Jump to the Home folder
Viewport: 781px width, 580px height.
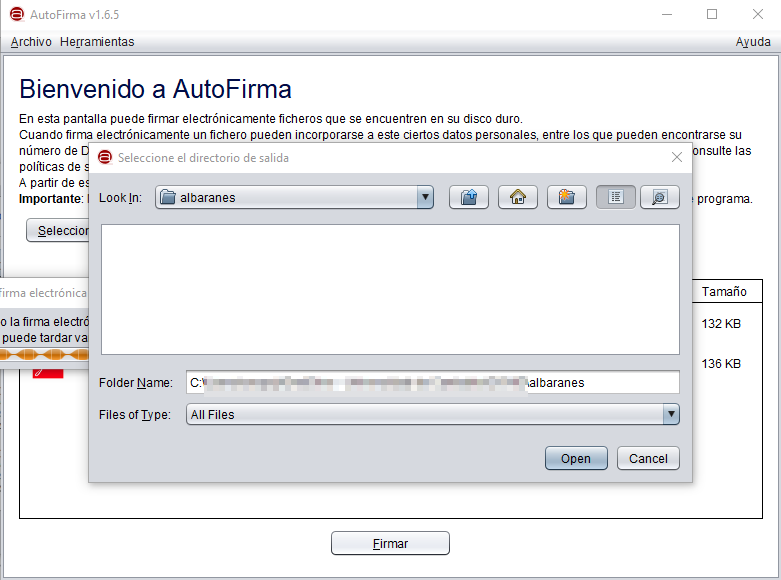tap(518, 197)
